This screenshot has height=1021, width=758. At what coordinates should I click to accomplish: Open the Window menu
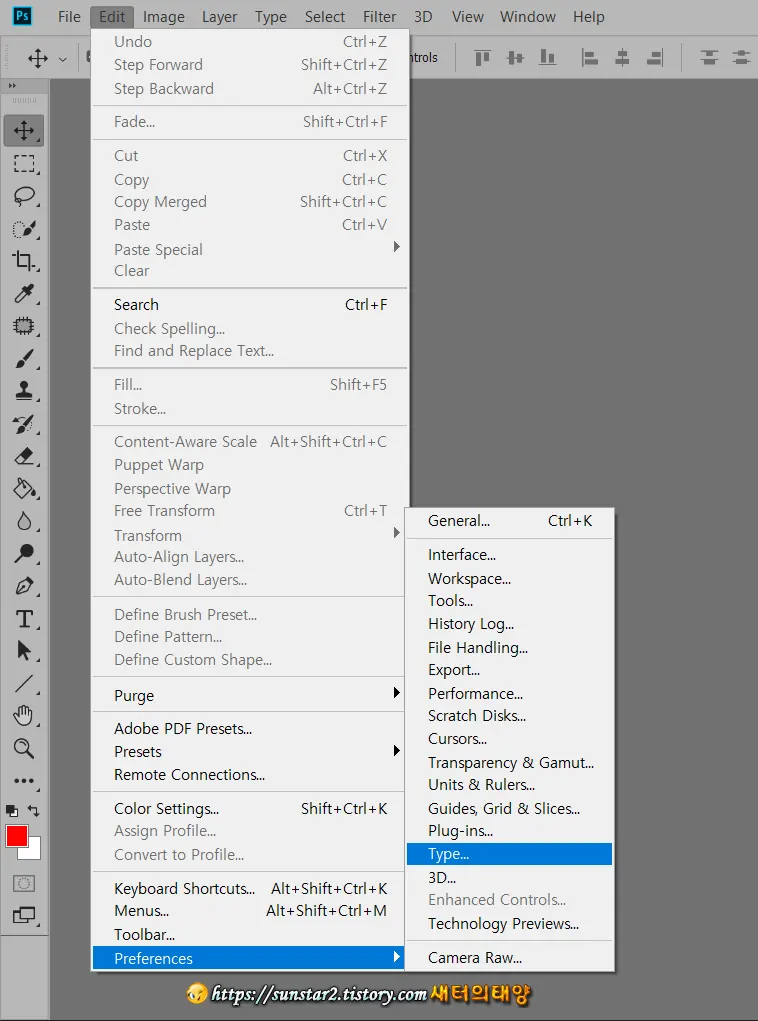coord(527,17)
